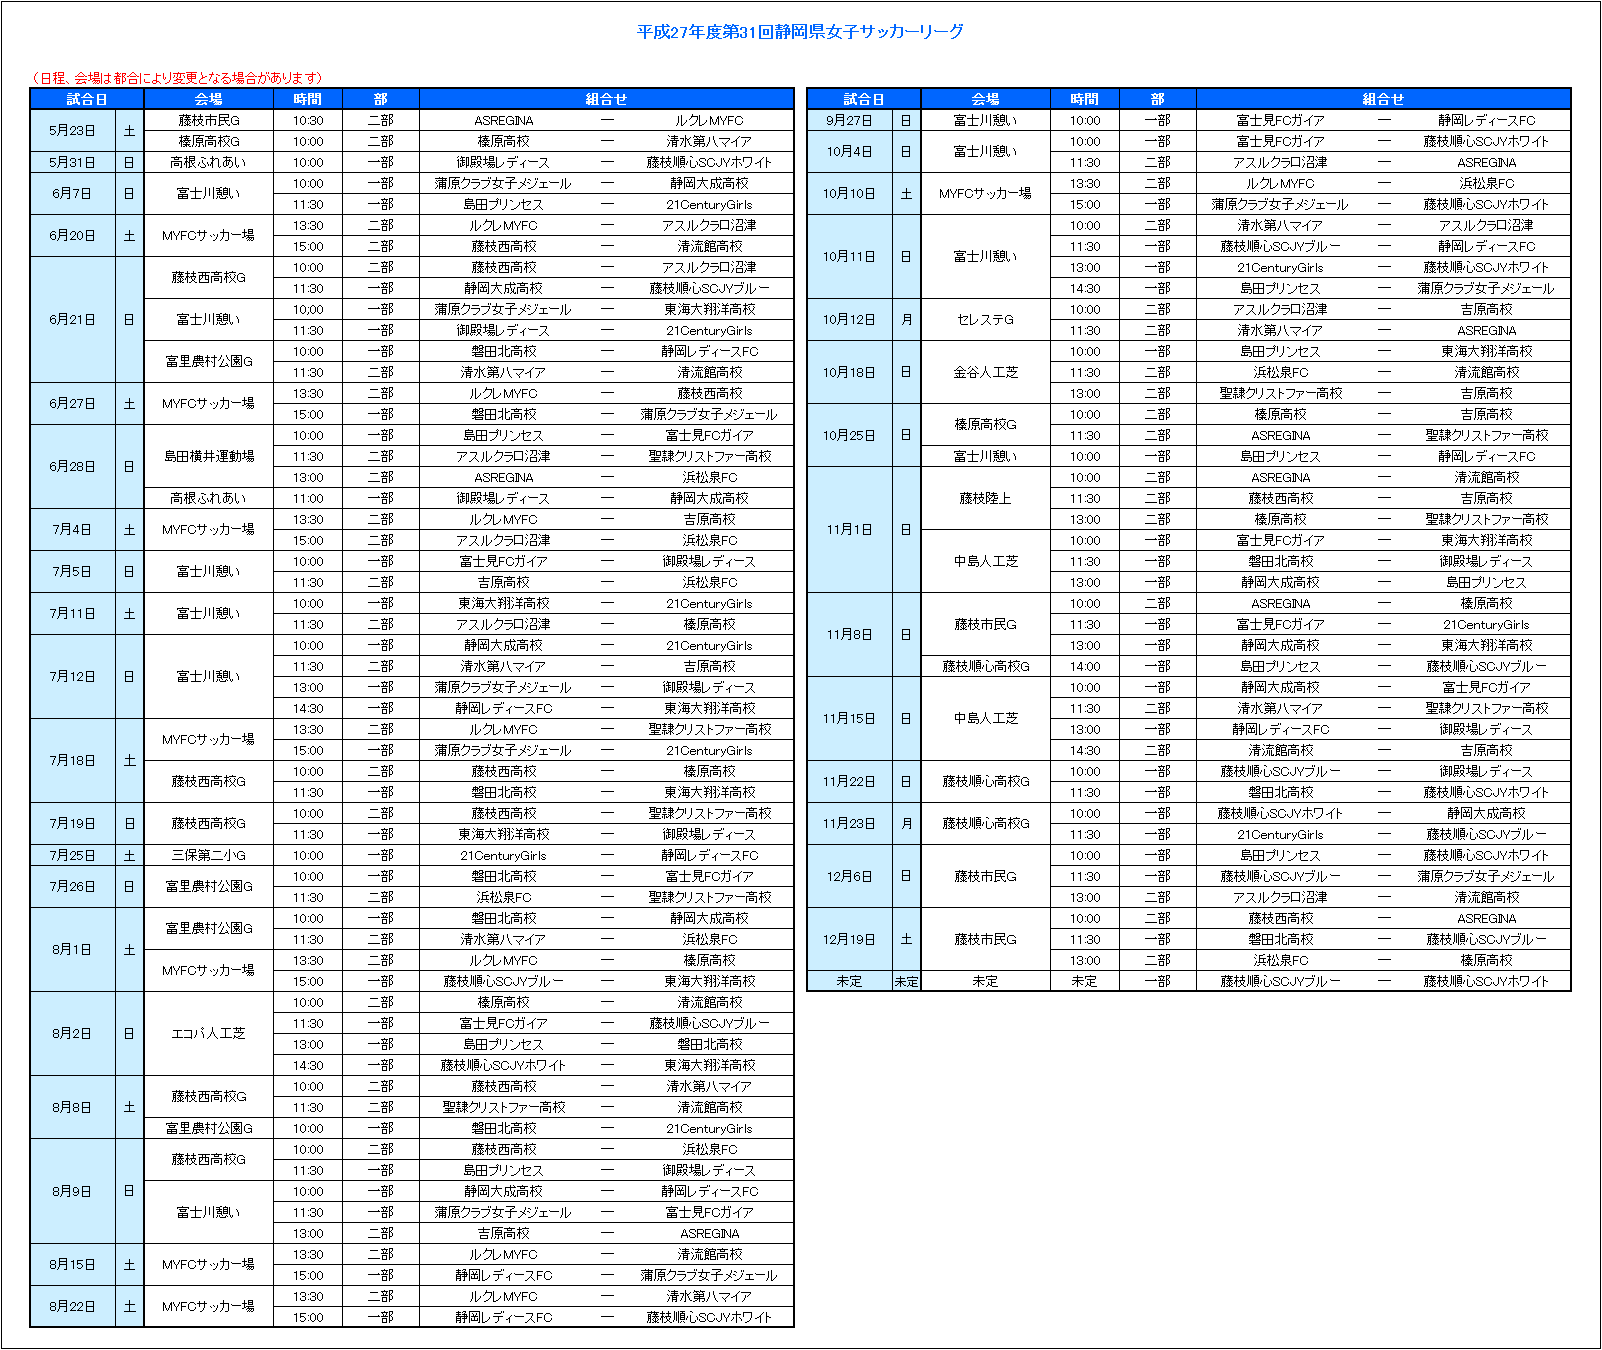Click the 7月11日 date cell
The height and width of the screenshot is (1350, 1602).
click(x=73, y=614)
